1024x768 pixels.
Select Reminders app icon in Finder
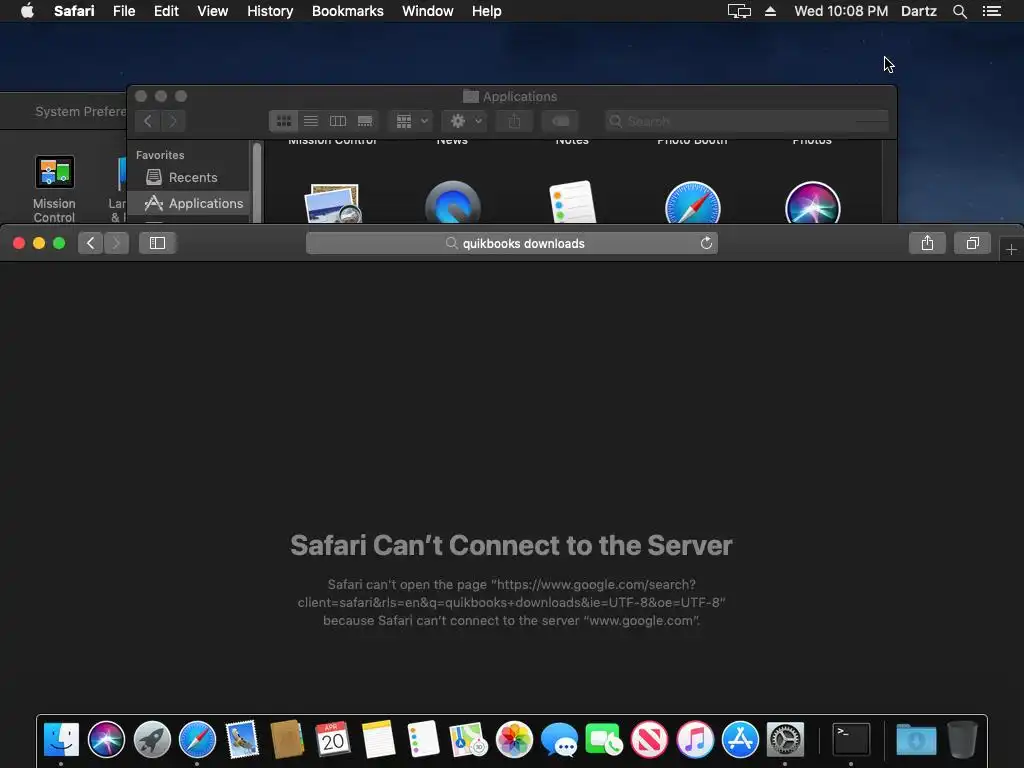pos(572,202)
